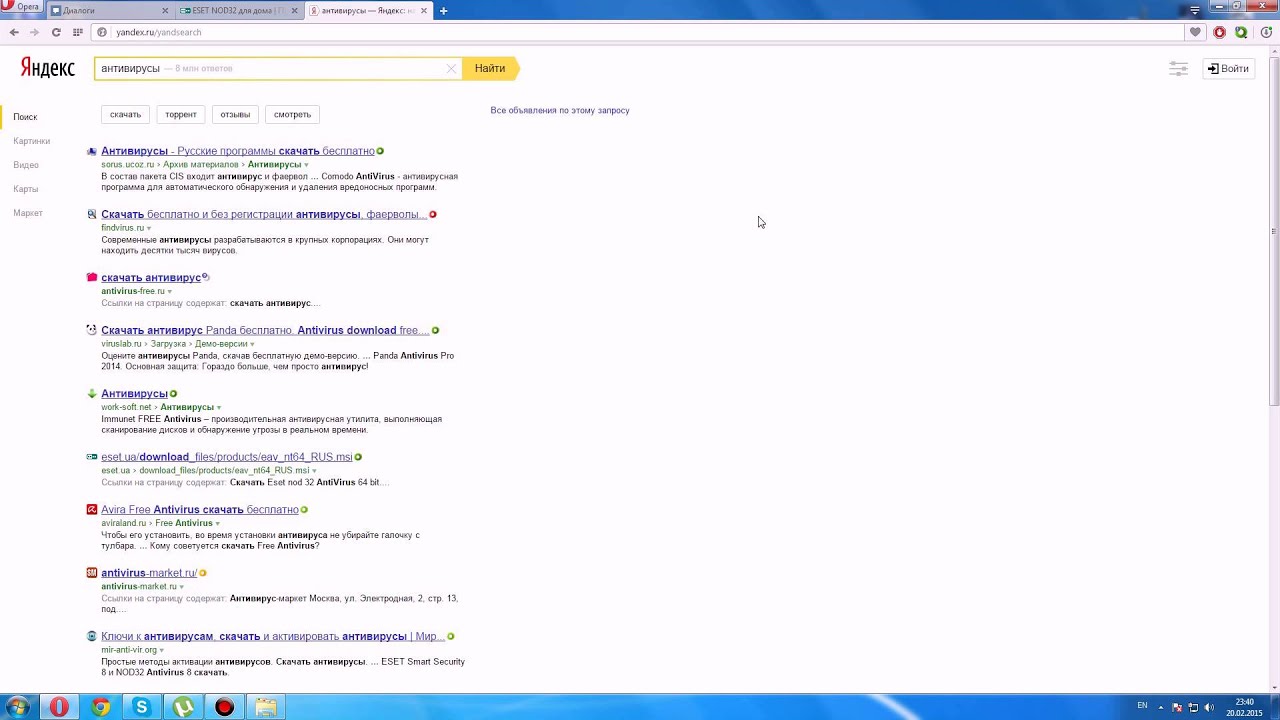Click the address bar with yandex.ru/yandsearch
The image size is (1280, 720).
point(640,32)
